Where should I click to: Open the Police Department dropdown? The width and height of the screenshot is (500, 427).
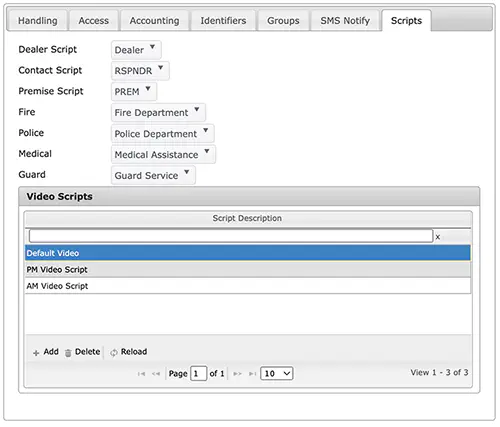[x=162, y=134]
